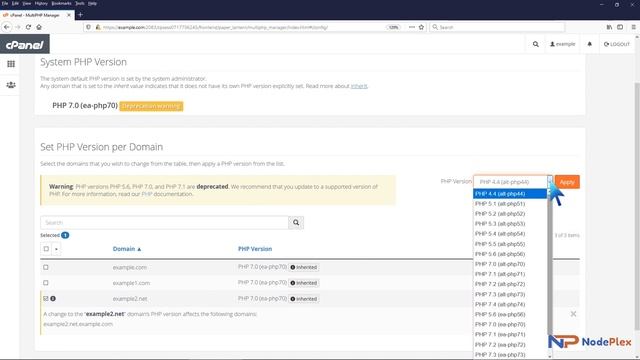Click the browser address bar URL
Viewport: 640px width, 360px height.
(215, 27)
